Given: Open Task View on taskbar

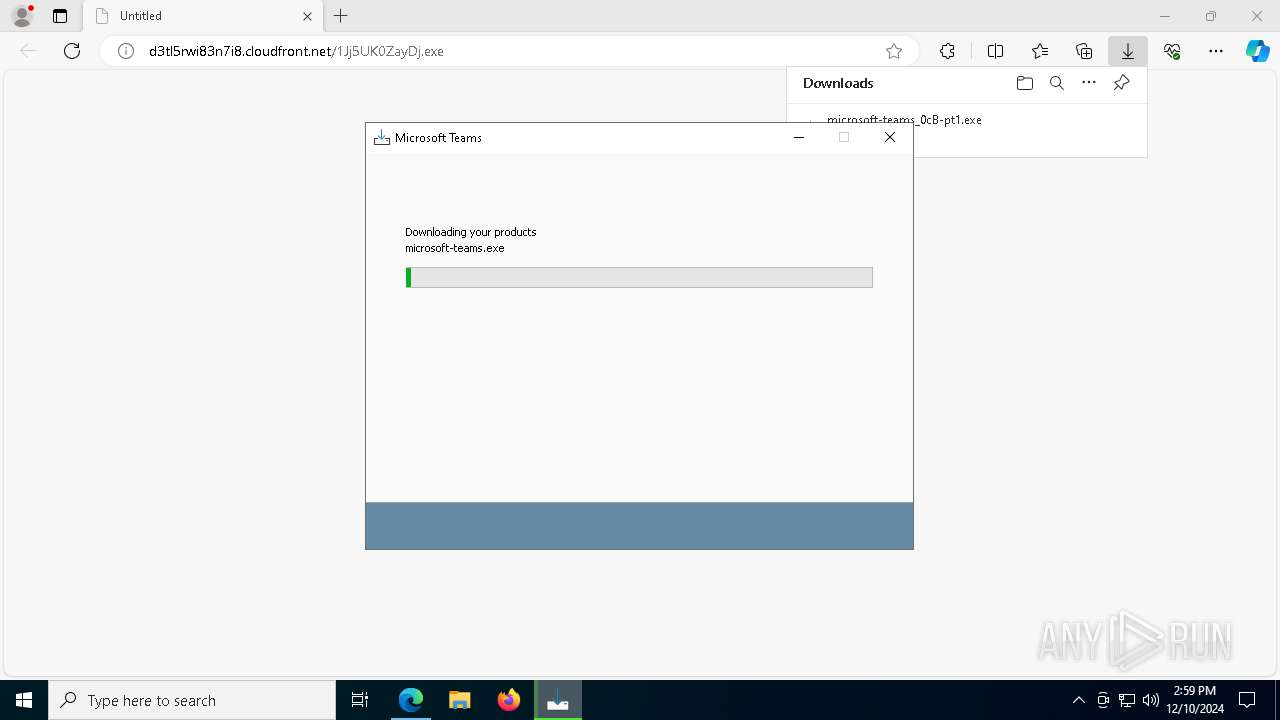Looking at the screenshot, I should click(x=360, y=700).
